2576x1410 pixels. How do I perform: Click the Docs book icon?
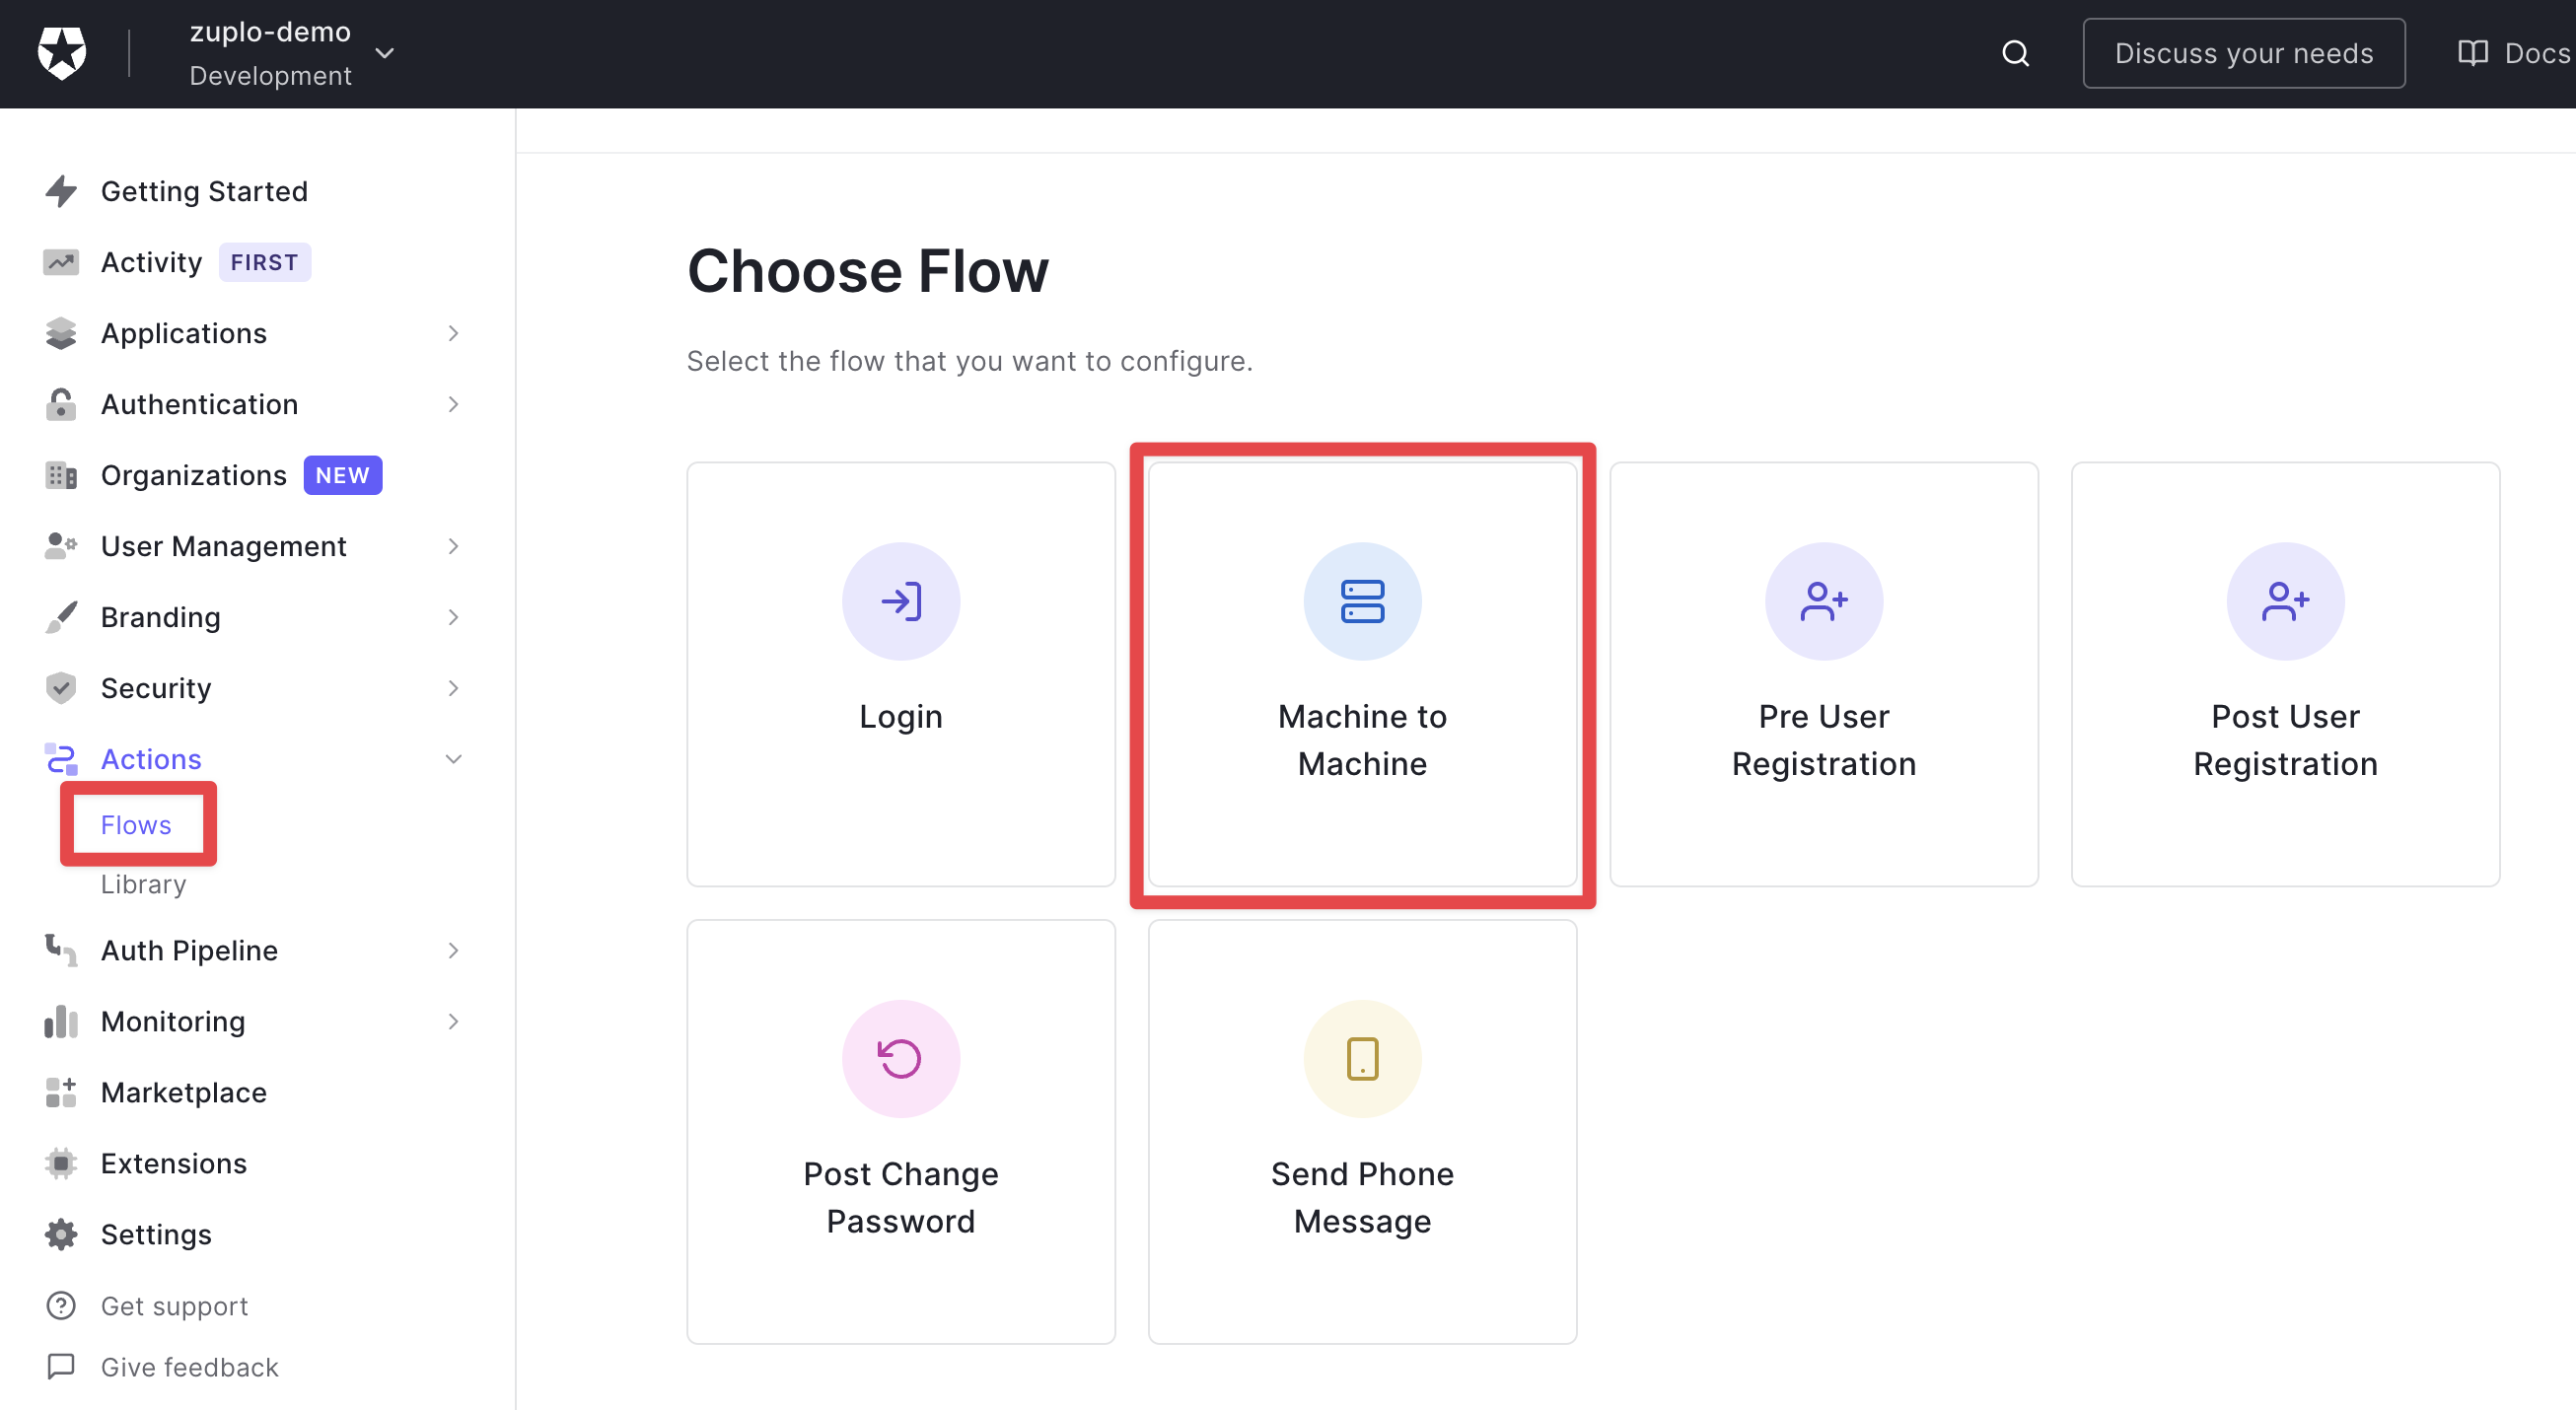[x=2472, y=53]
